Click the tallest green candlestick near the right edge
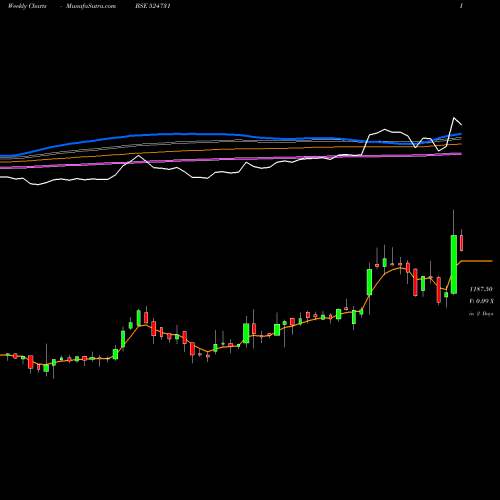Viewport: 500px width, 500px height. pos(454,264)
